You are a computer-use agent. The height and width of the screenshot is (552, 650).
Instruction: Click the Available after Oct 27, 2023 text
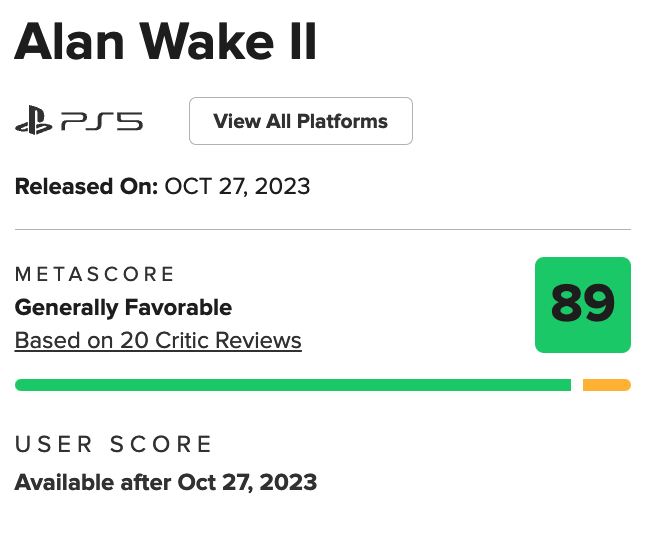pos(166,482)
